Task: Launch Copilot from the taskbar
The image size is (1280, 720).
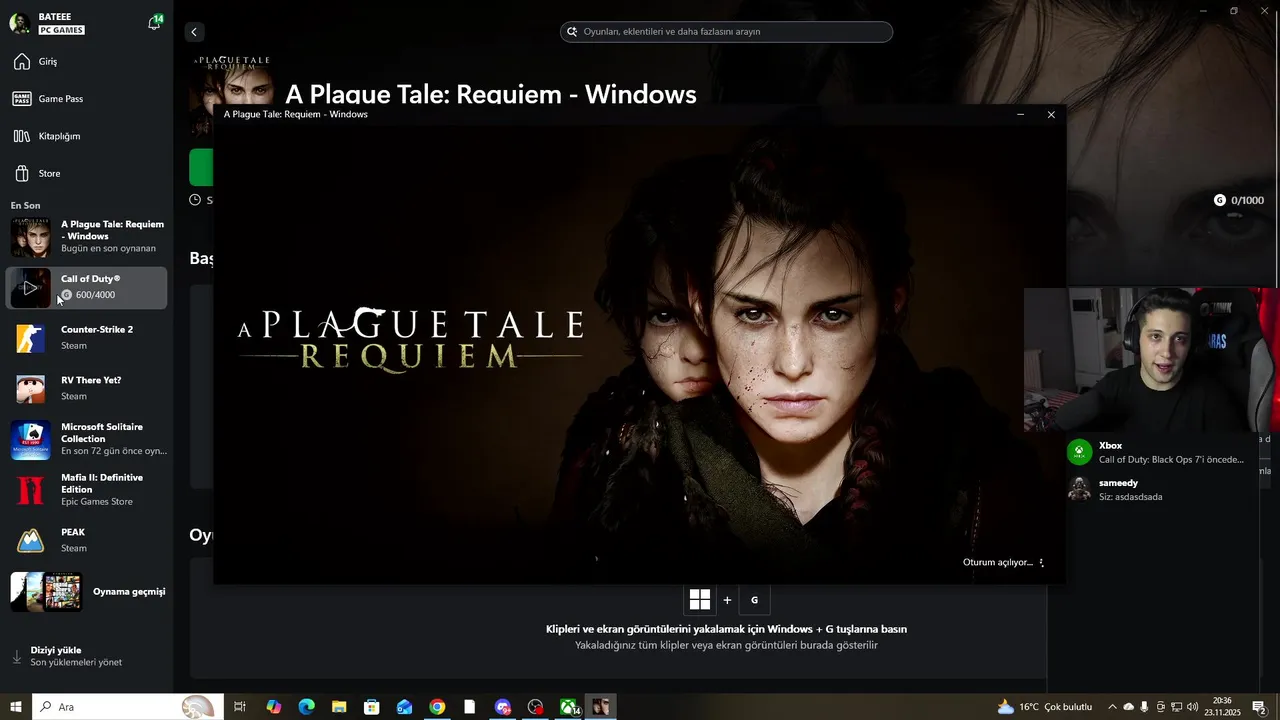Action: tap(273, 707)
